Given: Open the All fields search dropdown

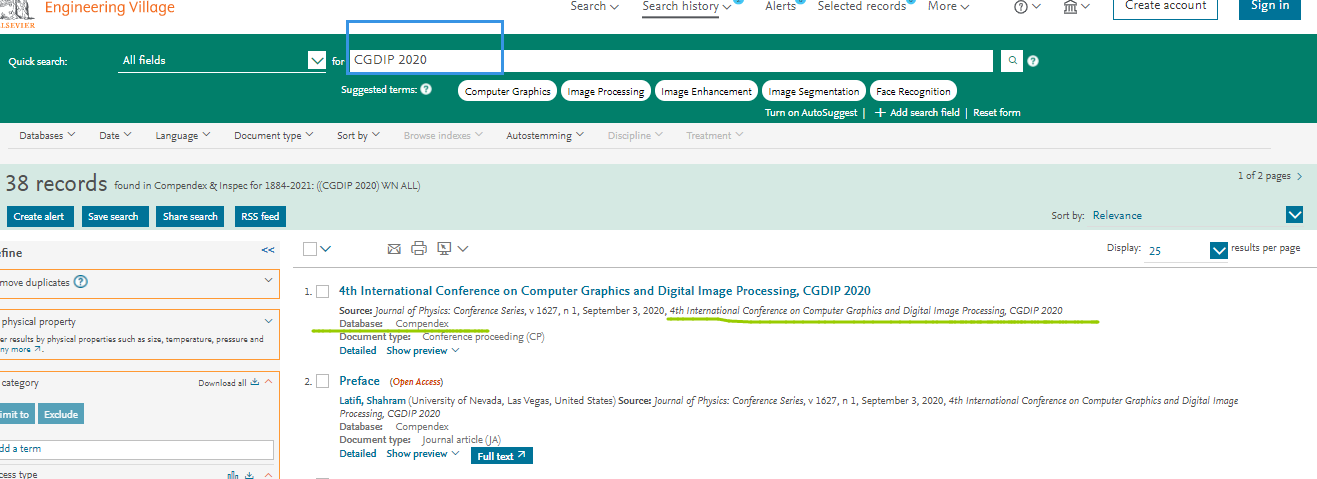Looking at the screenshot, I should click(316, 61).
